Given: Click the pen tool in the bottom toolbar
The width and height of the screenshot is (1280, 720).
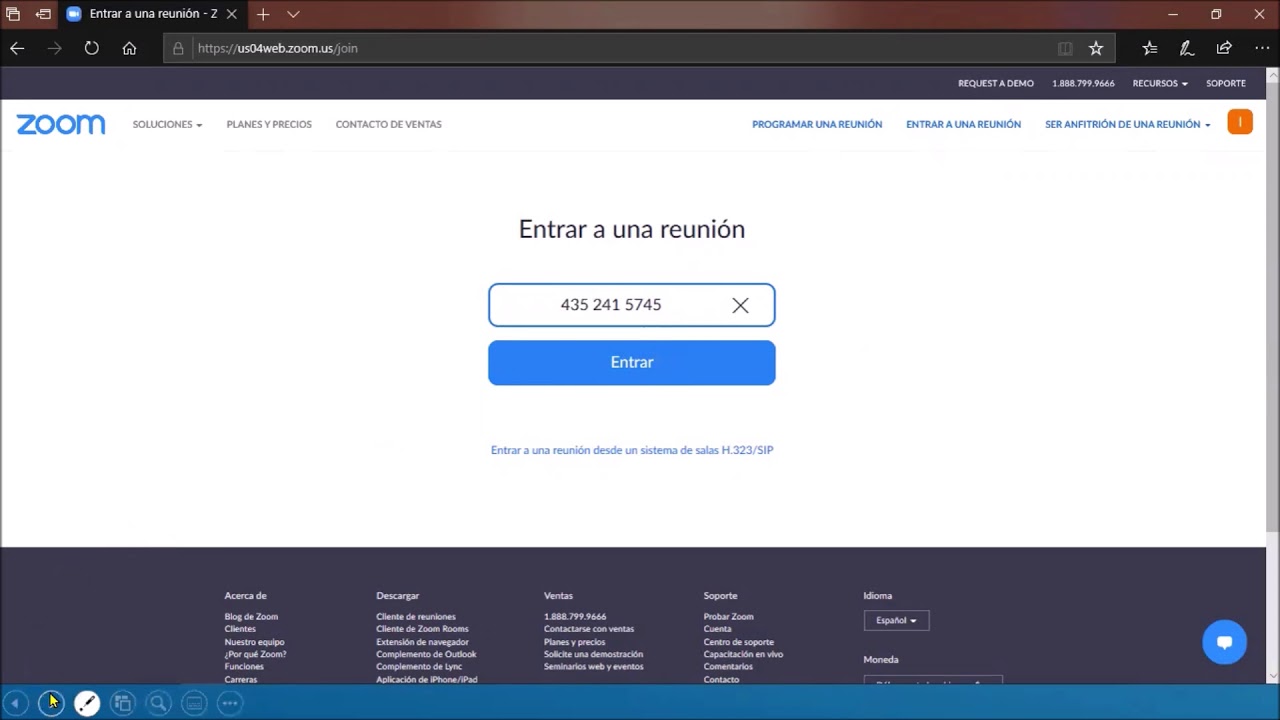Looking at the screenshot, I should tap(87, 703).
